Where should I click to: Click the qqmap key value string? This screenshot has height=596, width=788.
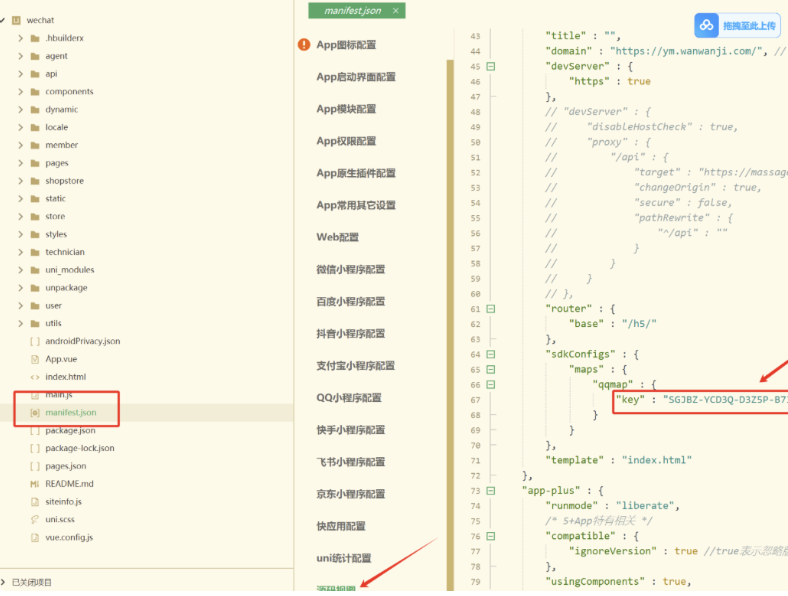[725, 399]
